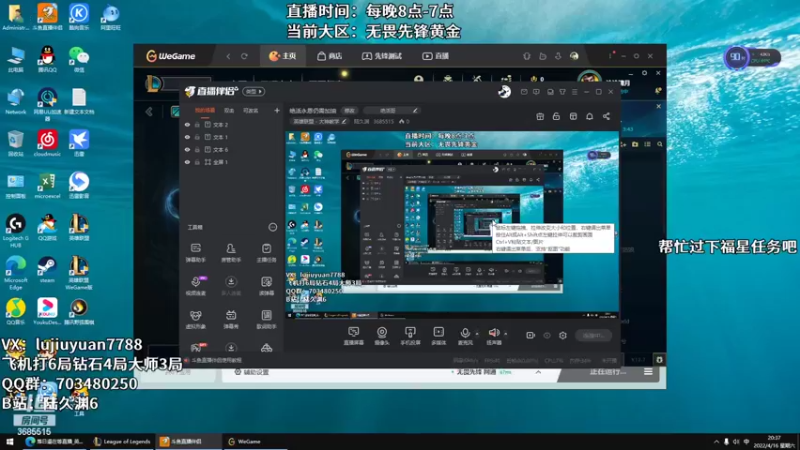Open 主页 tab in WeGame

(x=283, y=56)
